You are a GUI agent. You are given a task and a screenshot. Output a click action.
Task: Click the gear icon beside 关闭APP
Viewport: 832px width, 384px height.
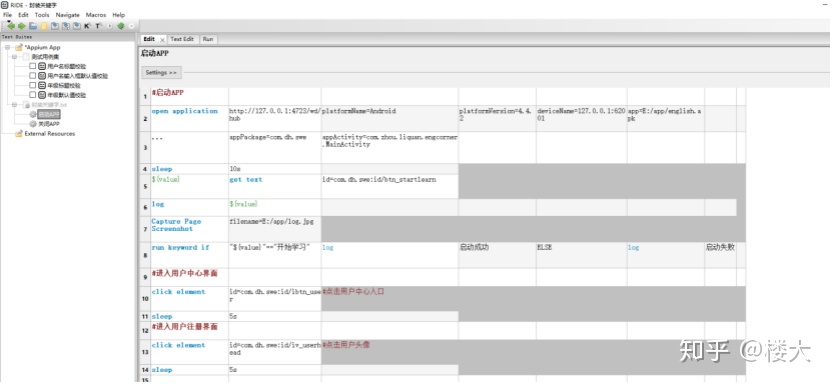pos(33,124)
